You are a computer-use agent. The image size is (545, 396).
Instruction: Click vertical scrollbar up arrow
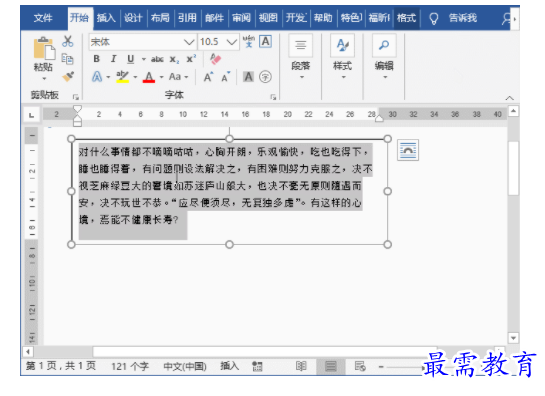513,111
